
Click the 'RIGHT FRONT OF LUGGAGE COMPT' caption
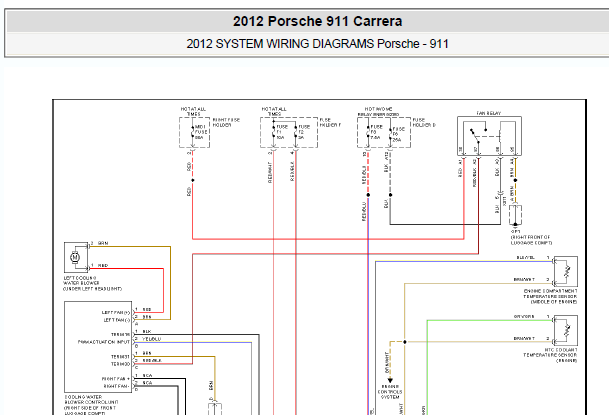[531, 240]
